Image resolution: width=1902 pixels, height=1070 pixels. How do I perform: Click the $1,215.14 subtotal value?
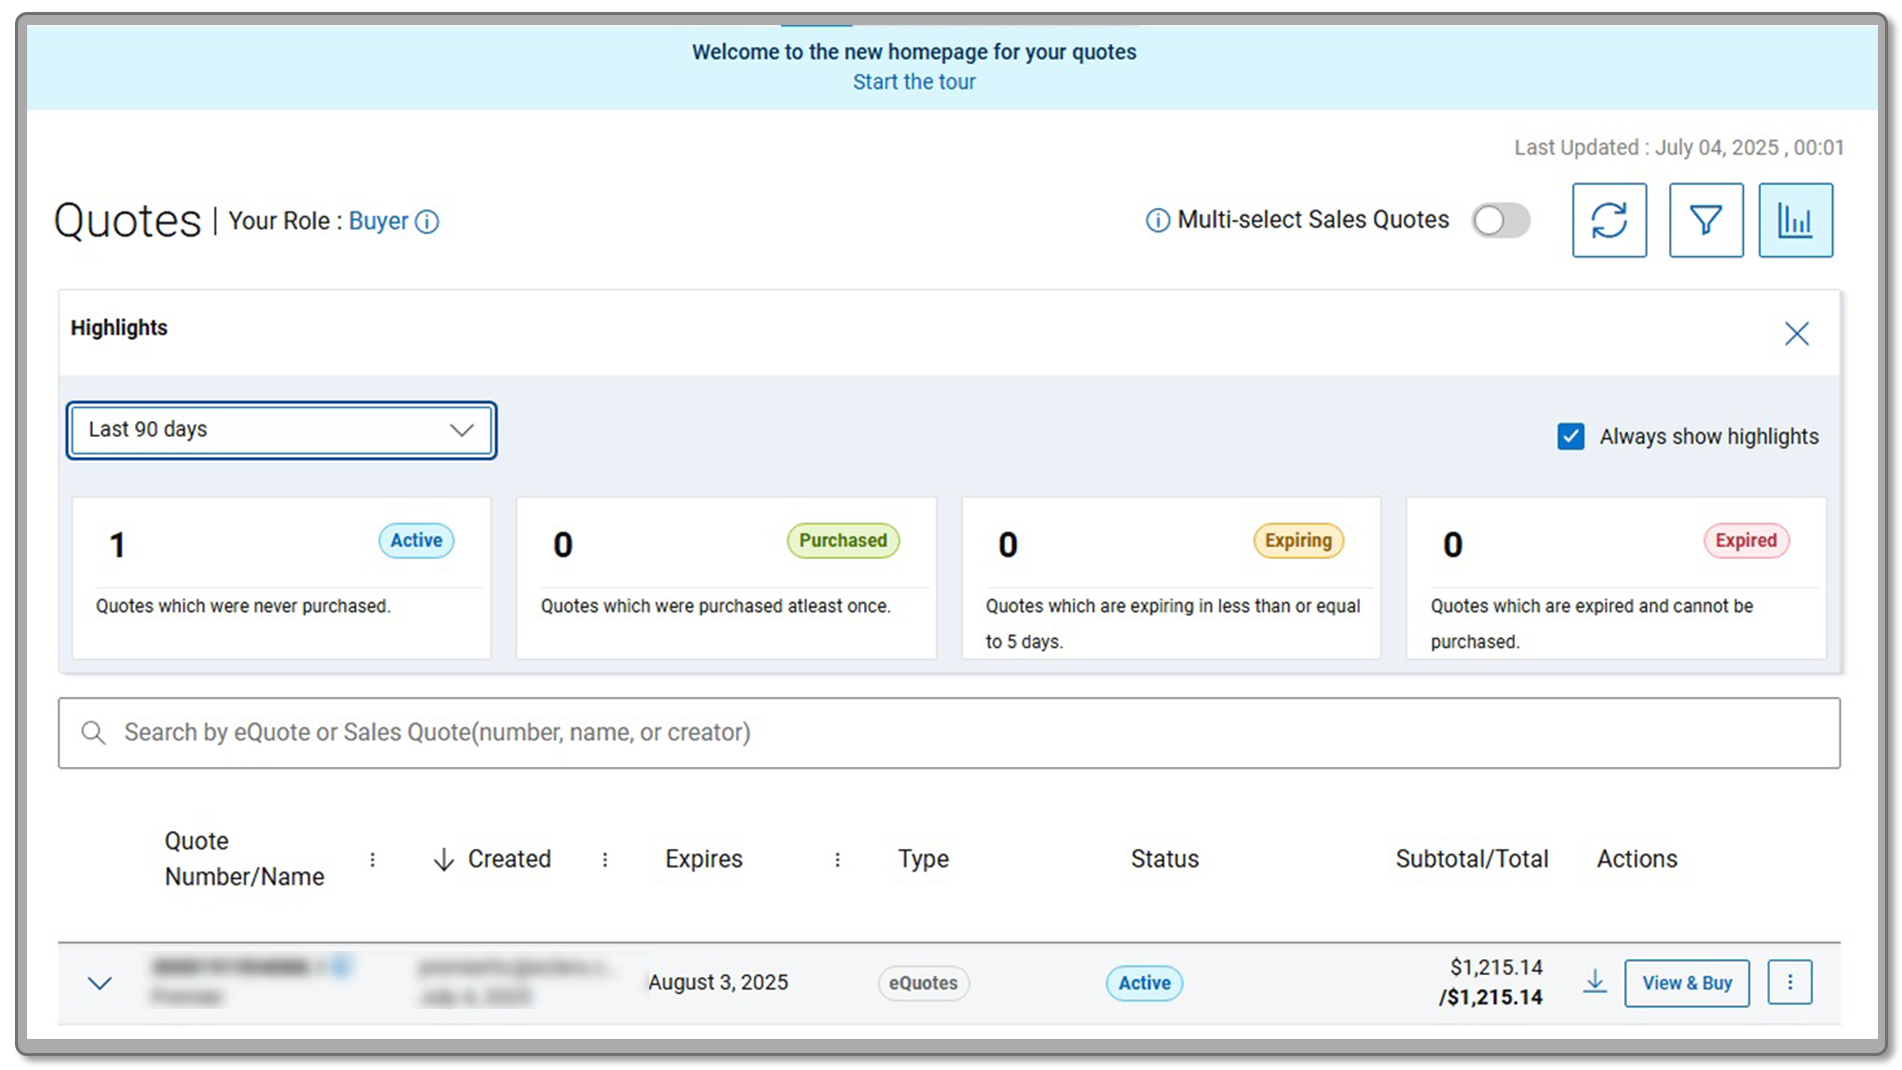1496,968
